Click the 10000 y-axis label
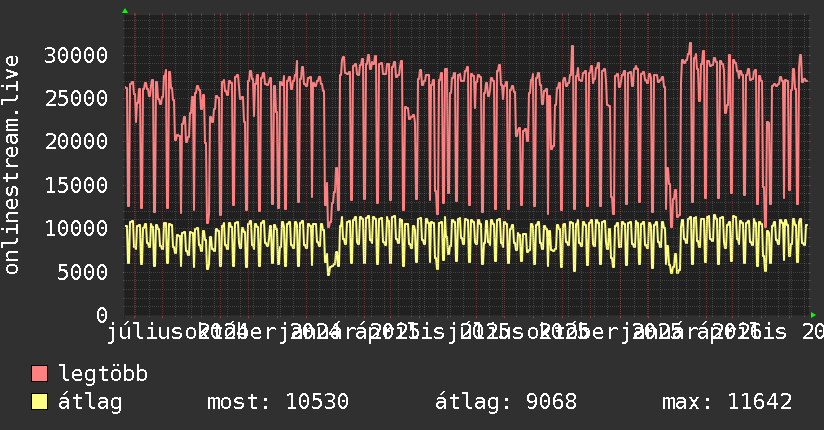The image size is (824, 430). (76, 228)
